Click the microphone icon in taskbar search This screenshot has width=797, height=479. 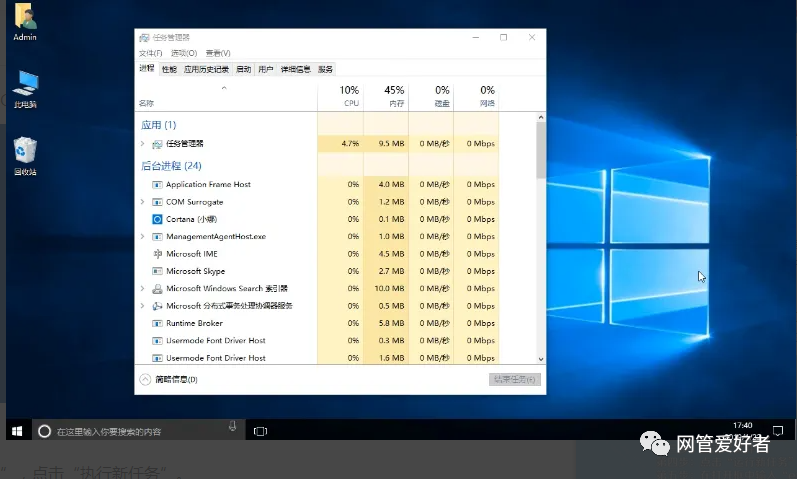(232, 426)
